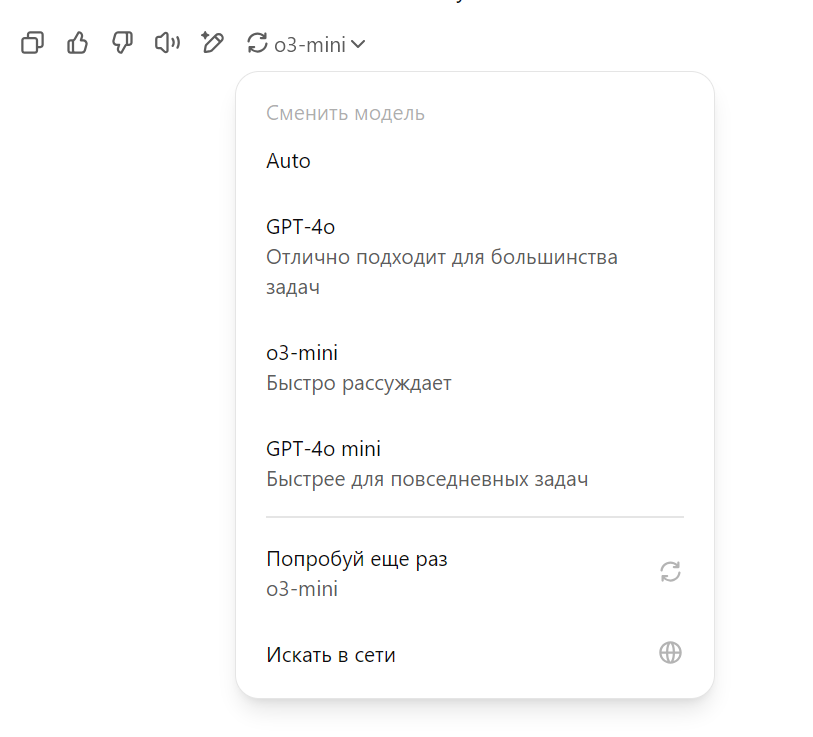The height and width of the screenshot is (737, 813).
Task: Click the globe icon next to Искать в сети
Action: (x=670, y=653)
